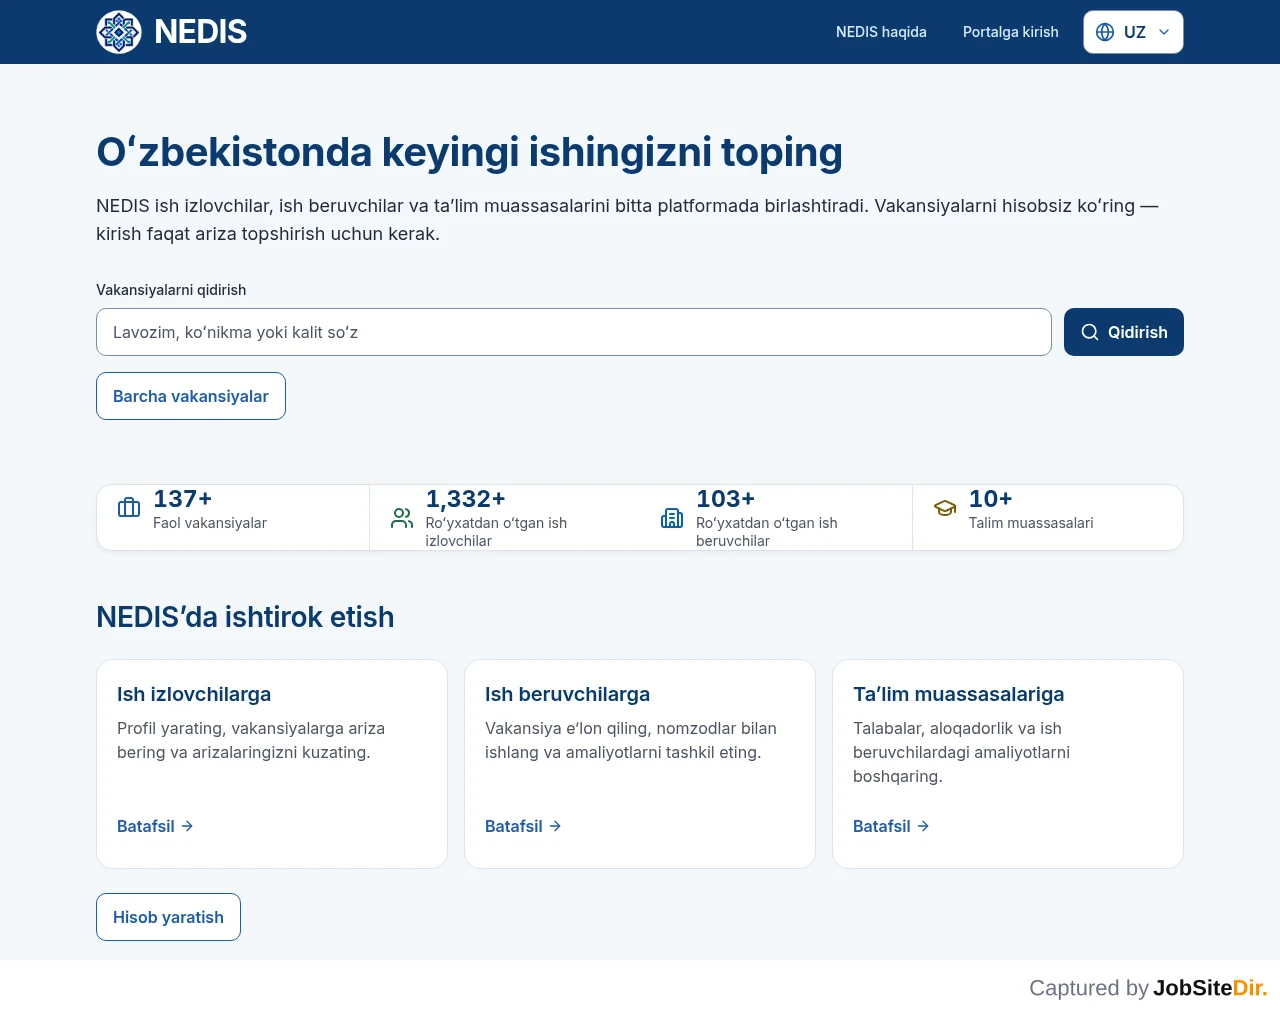Click the chevron arrow in the language selector
Image resolution: width=1280 pixels, height=1018 pixels.
[1164, 32]
